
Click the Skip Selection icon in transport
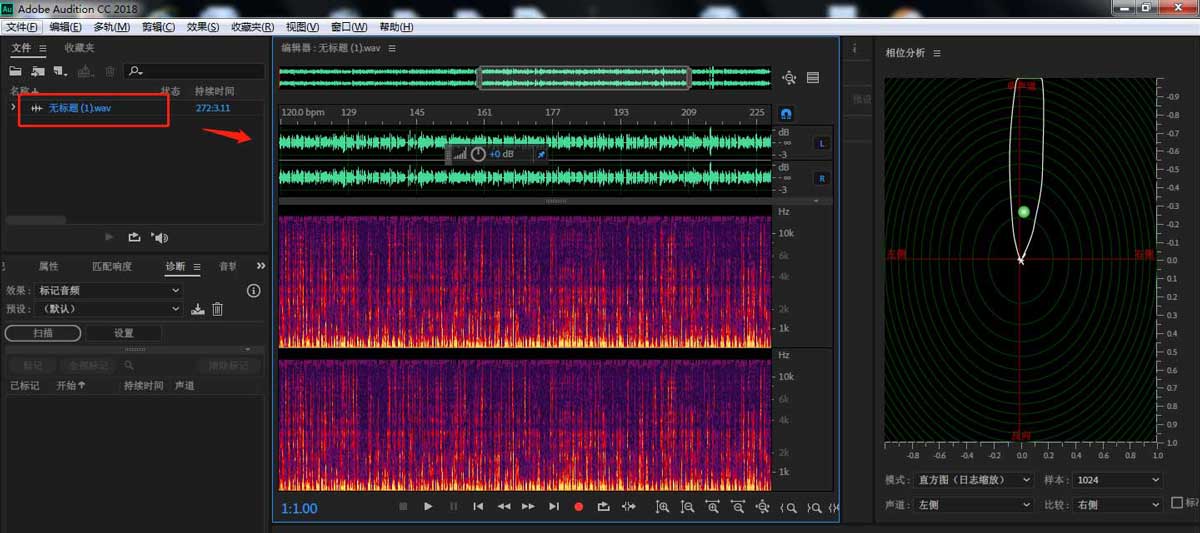pyautogui.click(x=629, y=507)
